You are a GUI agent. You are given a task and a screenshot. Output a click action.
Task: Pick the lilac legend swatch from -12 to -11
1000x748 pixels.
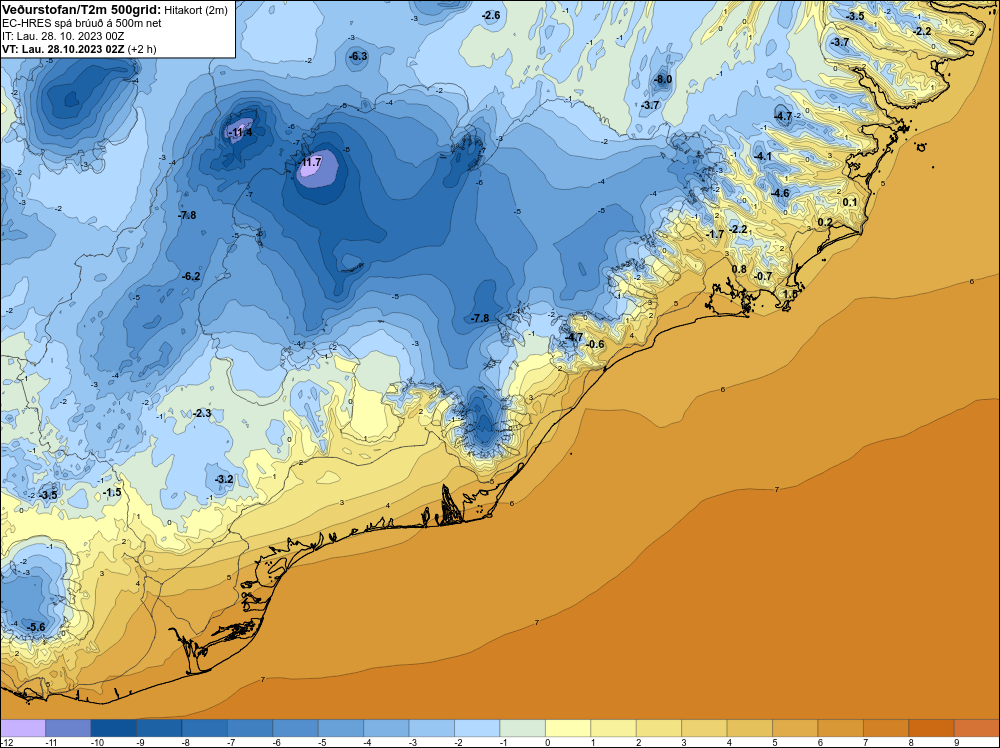tap(23, 728)
